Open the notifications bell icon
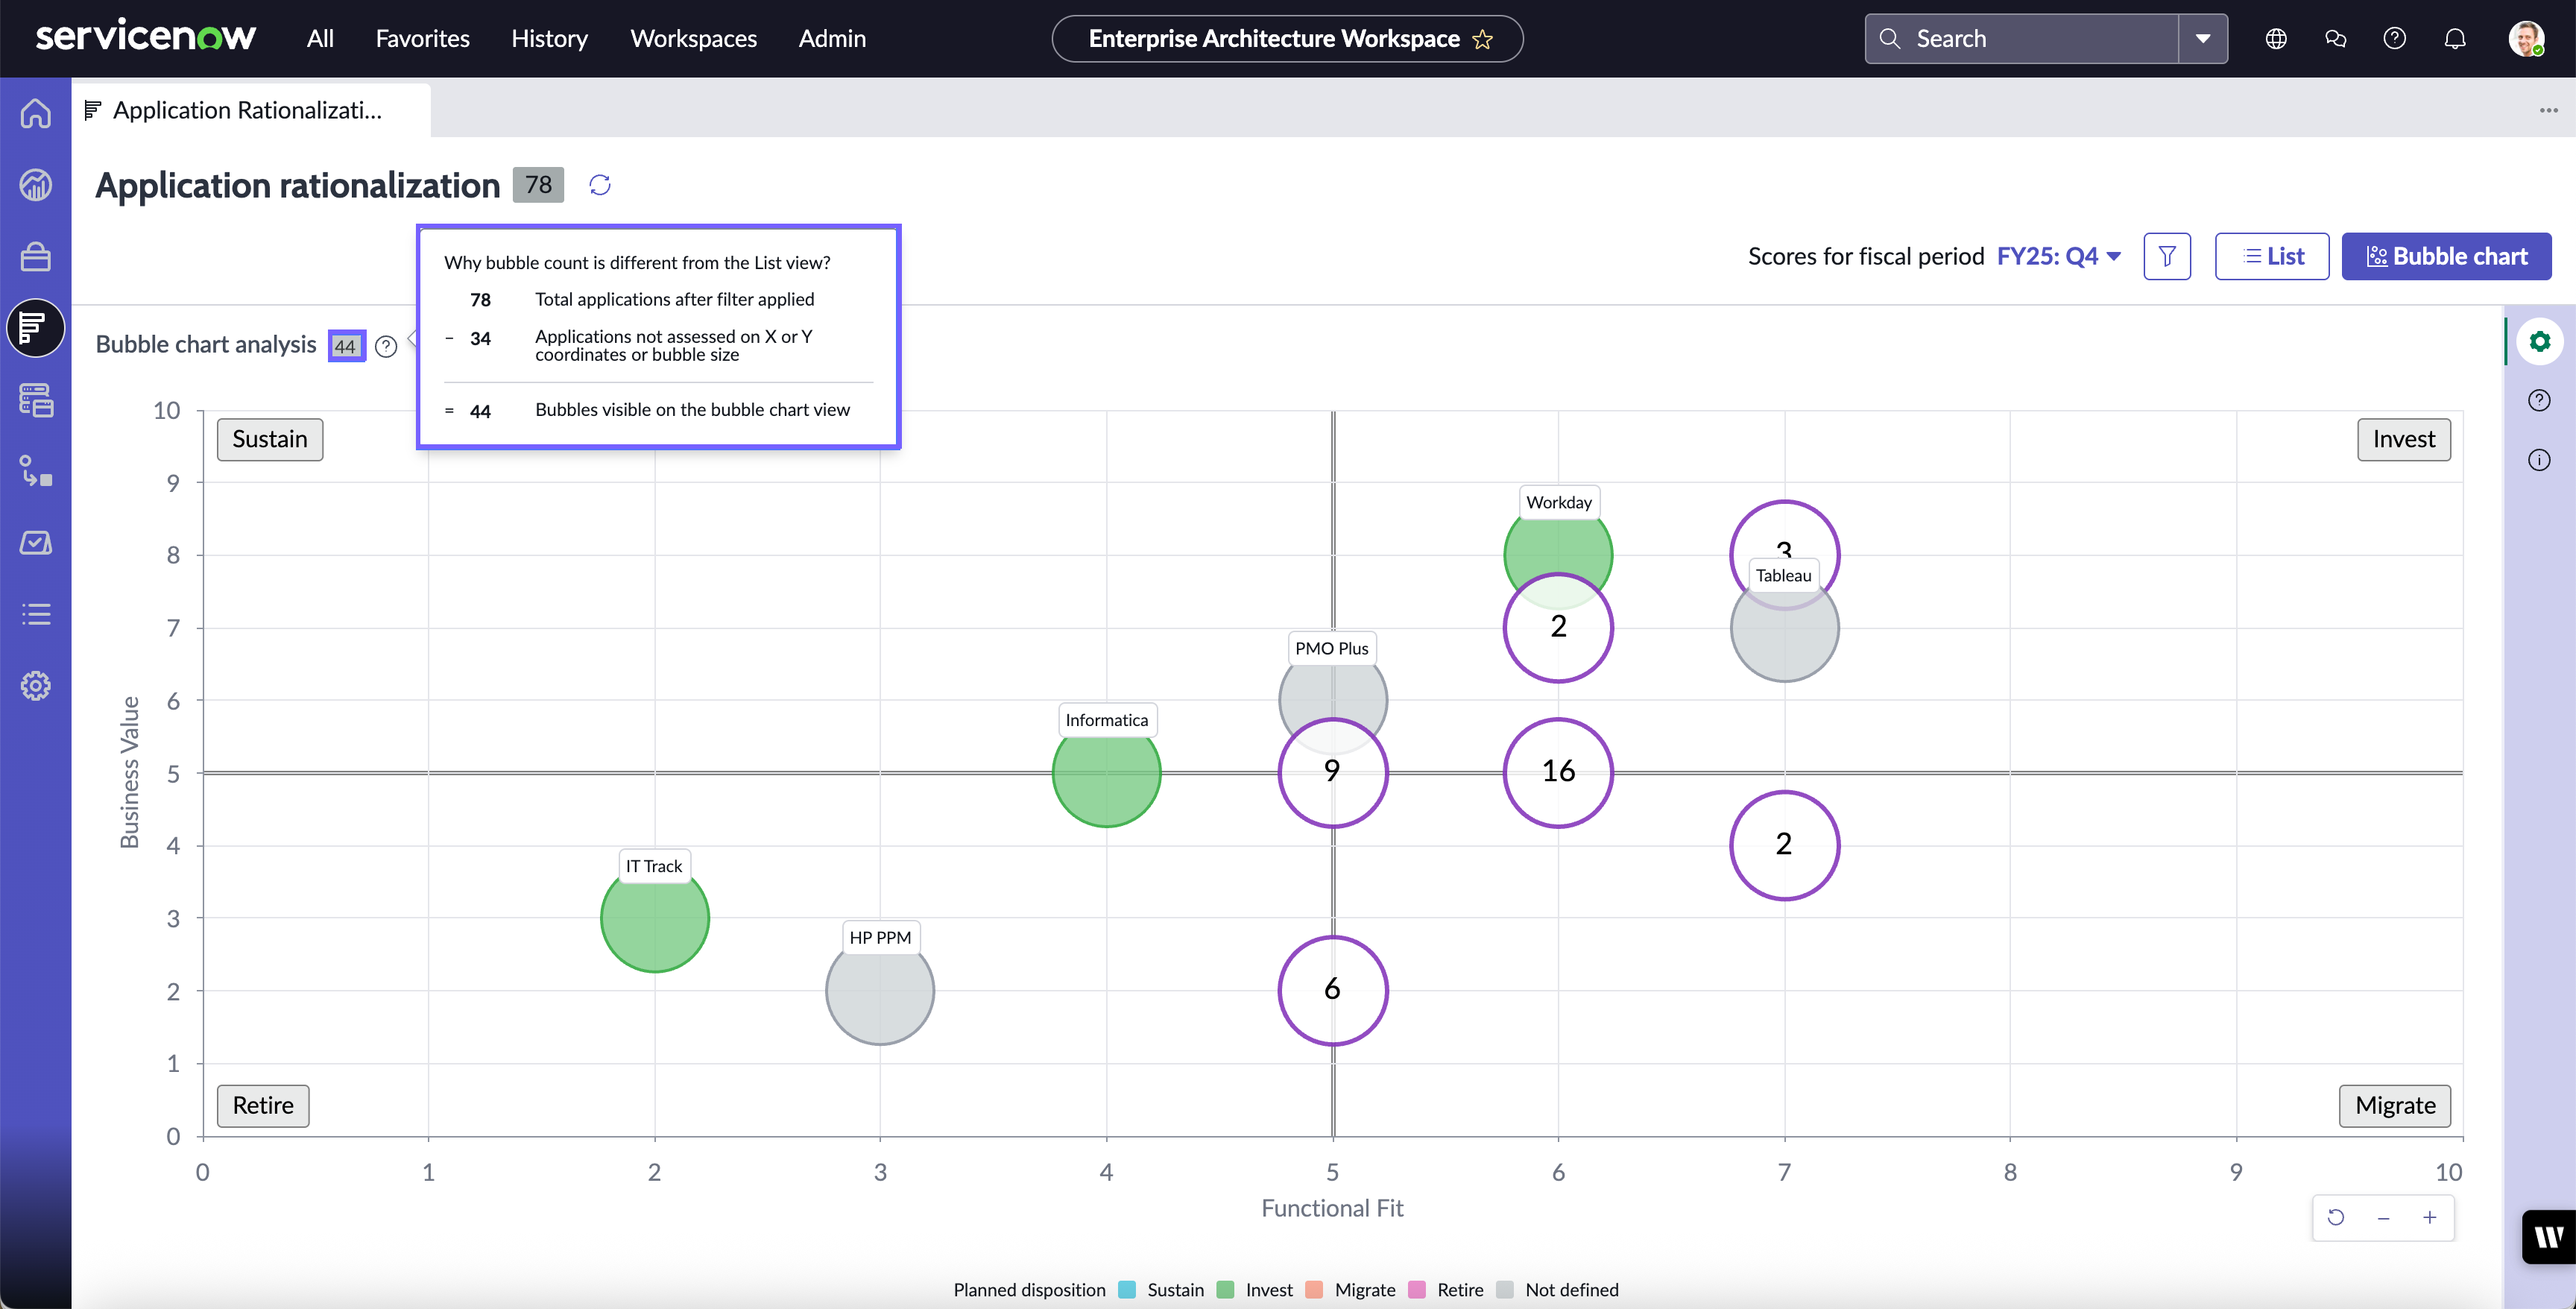The width and height of the screenshot is (2576, 1309). [2455, 38]
